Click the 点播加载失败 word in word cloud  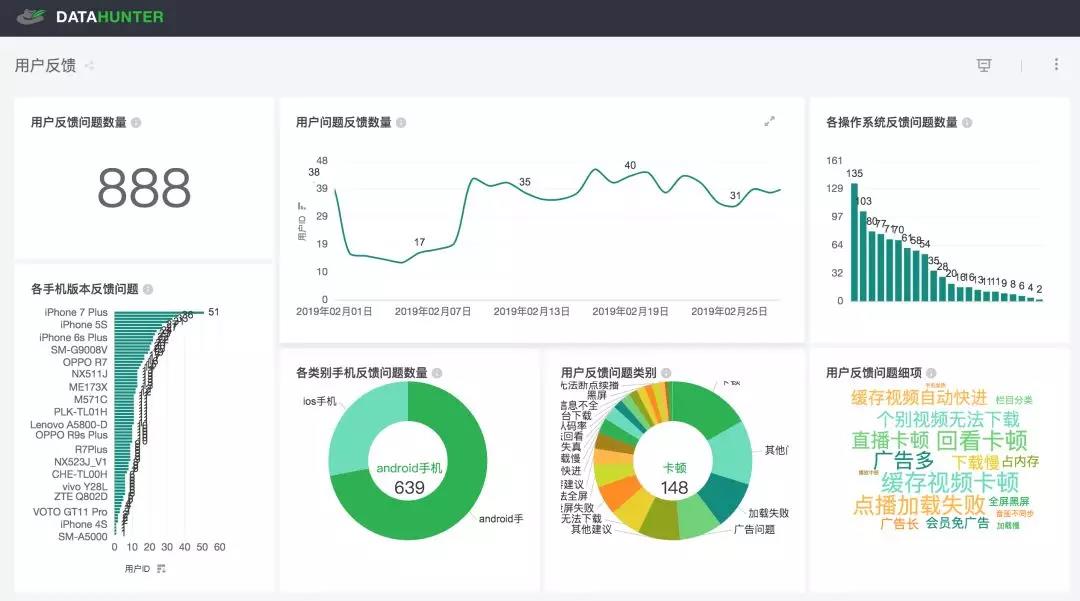(919, 505)
